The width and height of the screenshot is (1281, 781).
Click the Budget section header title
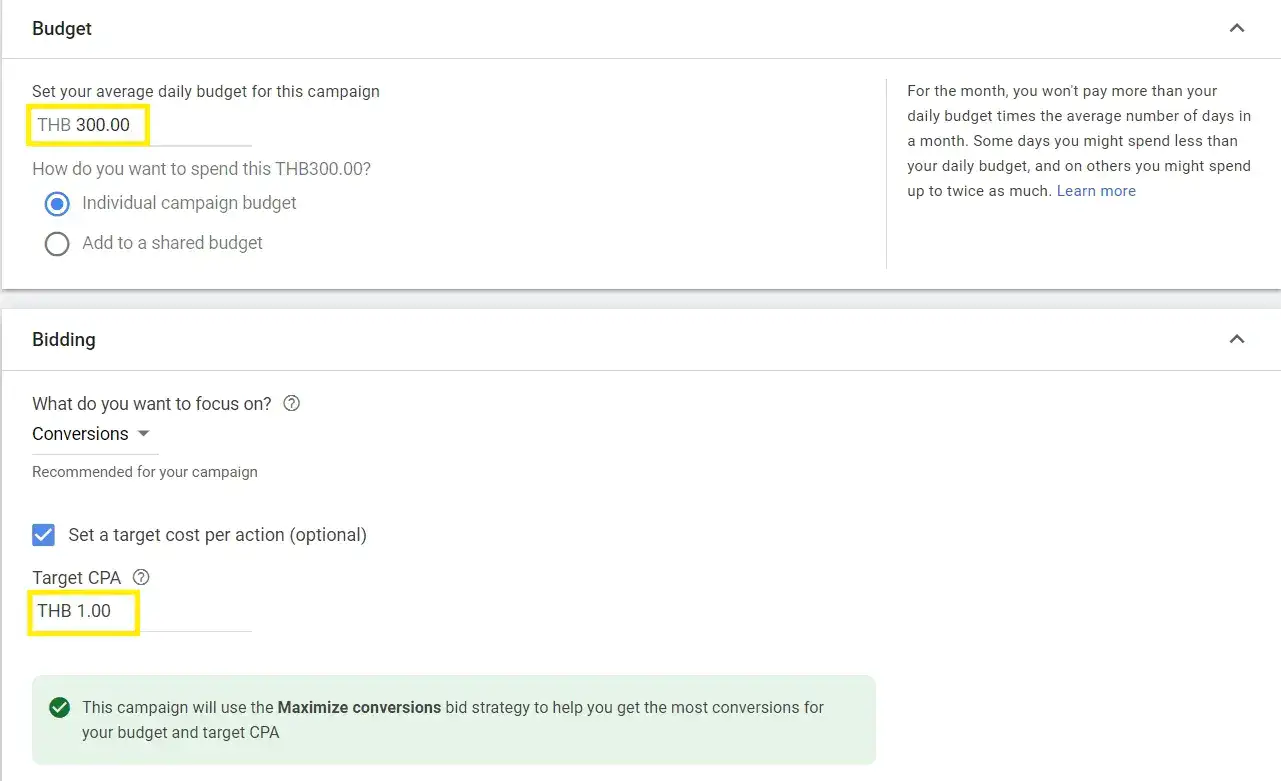tap(62, 29)
